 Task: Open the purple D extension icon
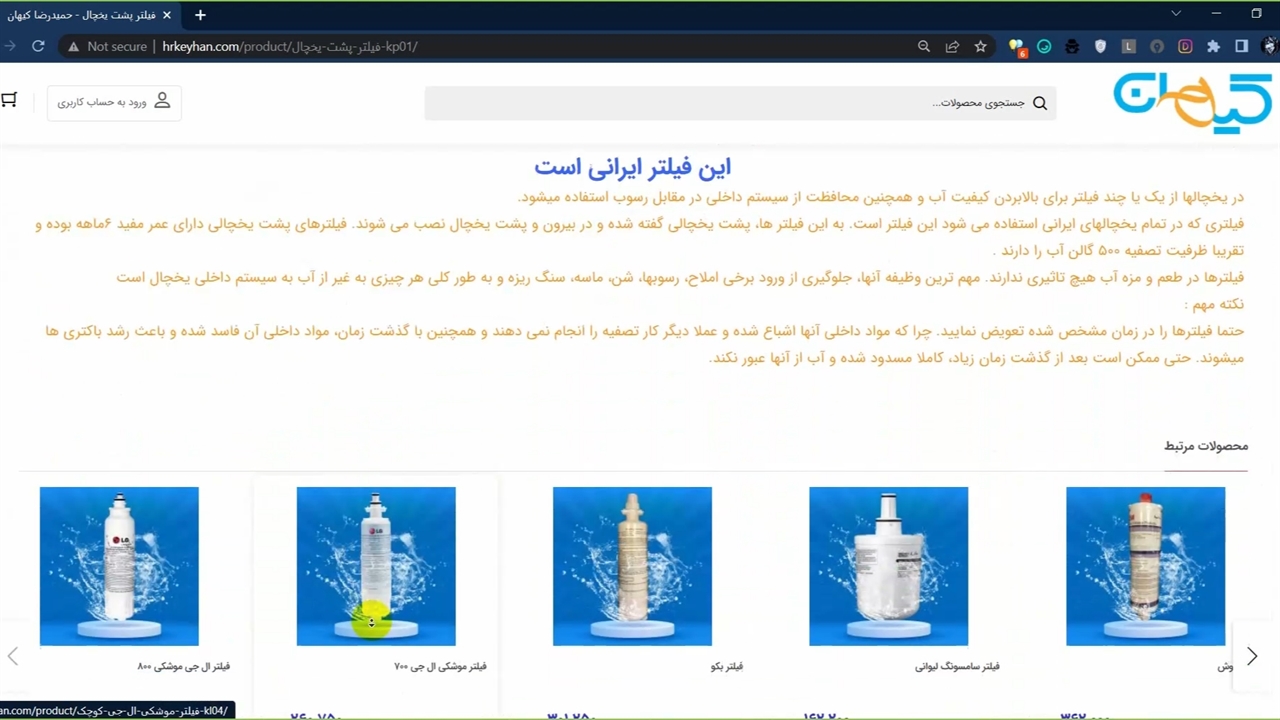pos(1185,46)
